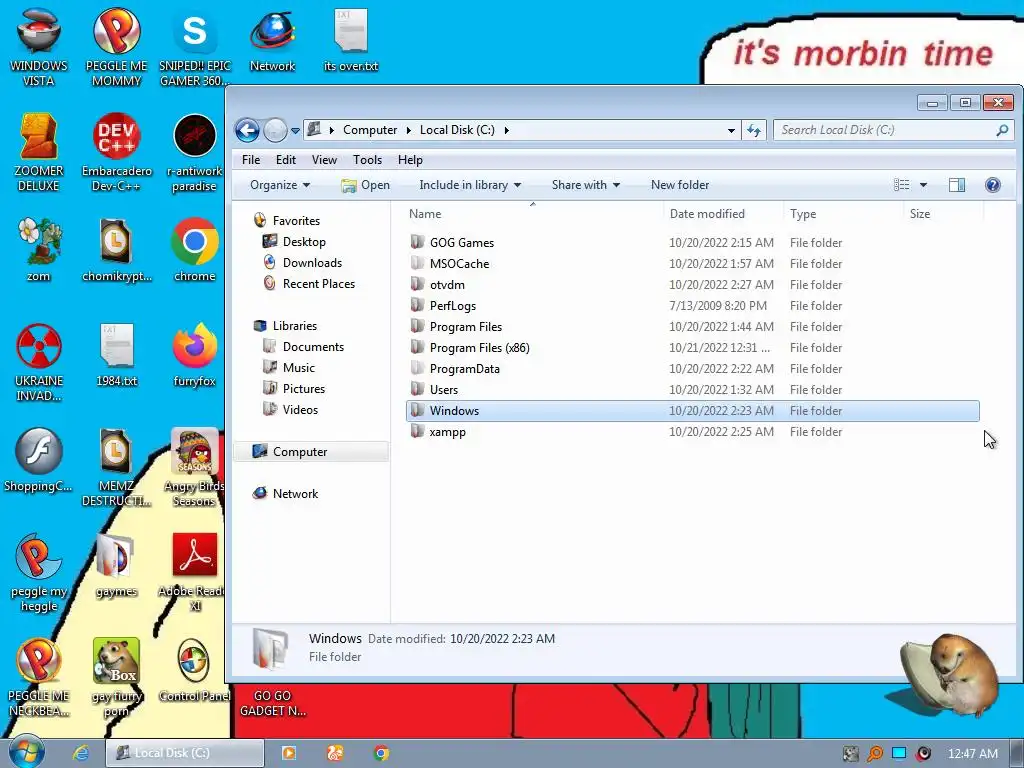Open the Tools menu
The width and height of the screenshot is (1024, 768).
point(367,160)
